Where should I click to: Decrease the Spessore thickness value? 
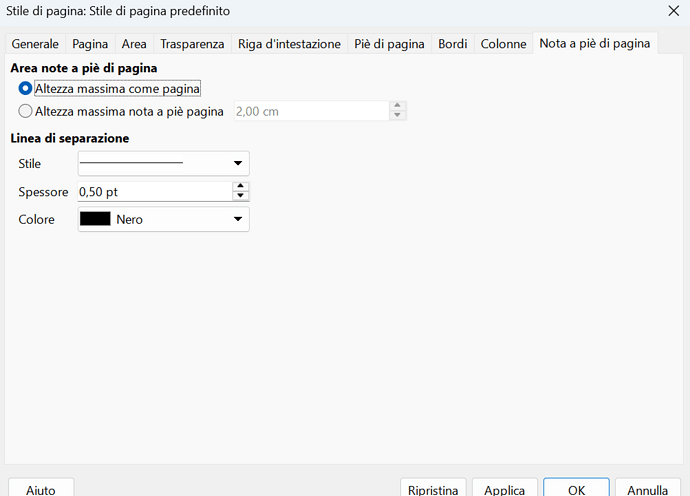coord(240,196)
